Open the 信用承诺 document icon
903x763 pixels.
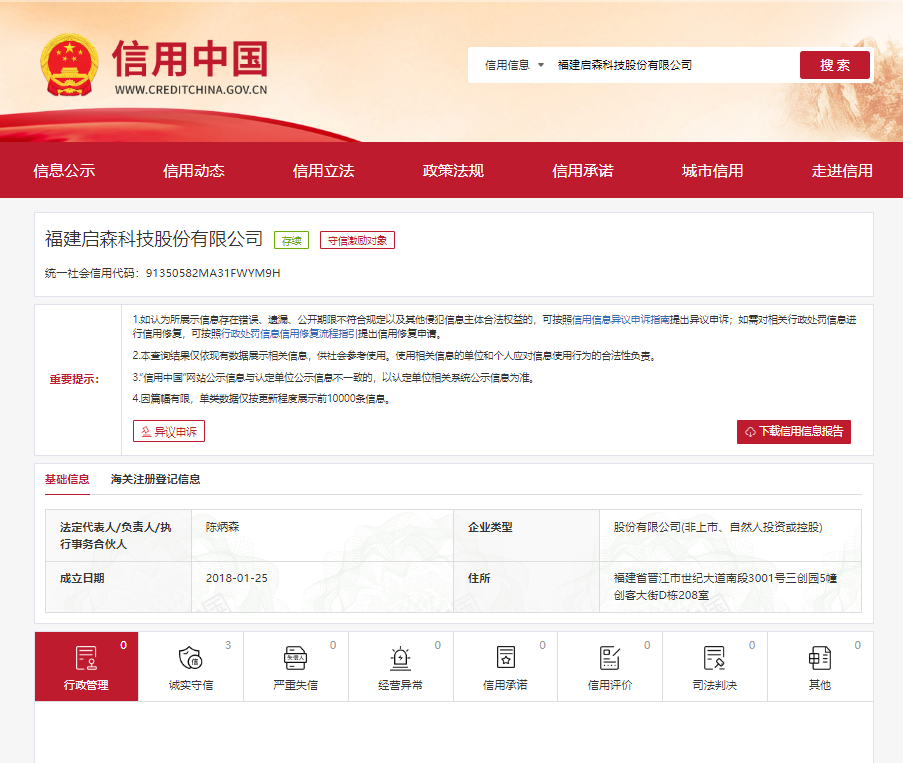tap(505, 658)
